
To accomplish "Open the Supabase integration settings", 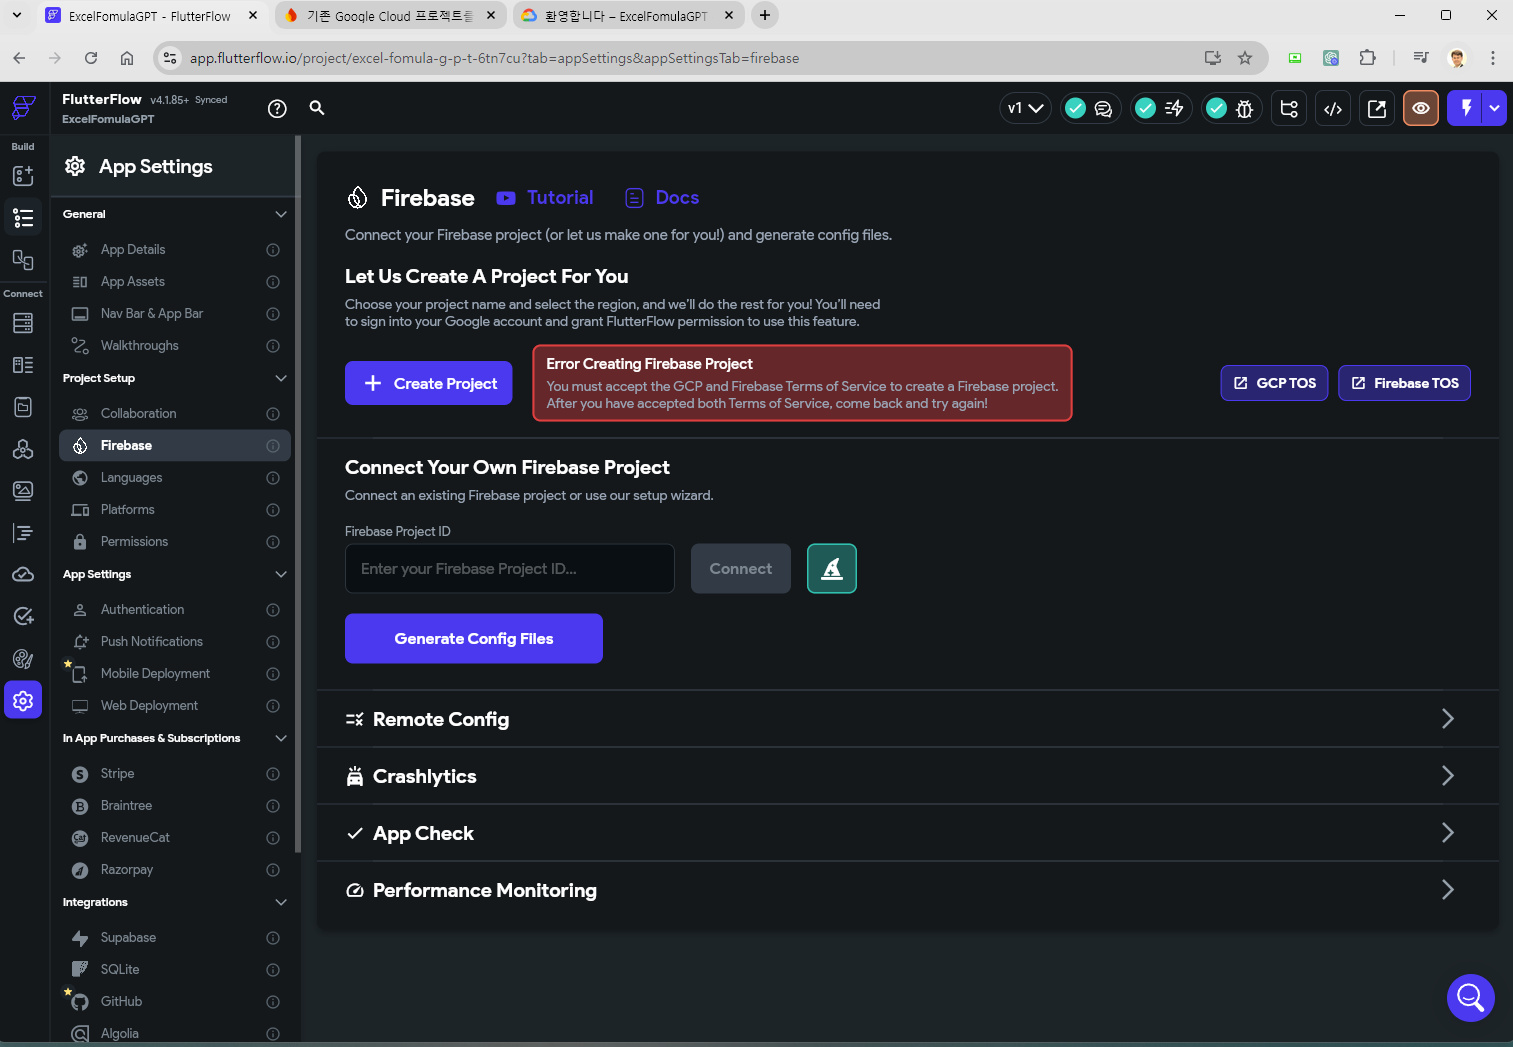I will (175, 938).
